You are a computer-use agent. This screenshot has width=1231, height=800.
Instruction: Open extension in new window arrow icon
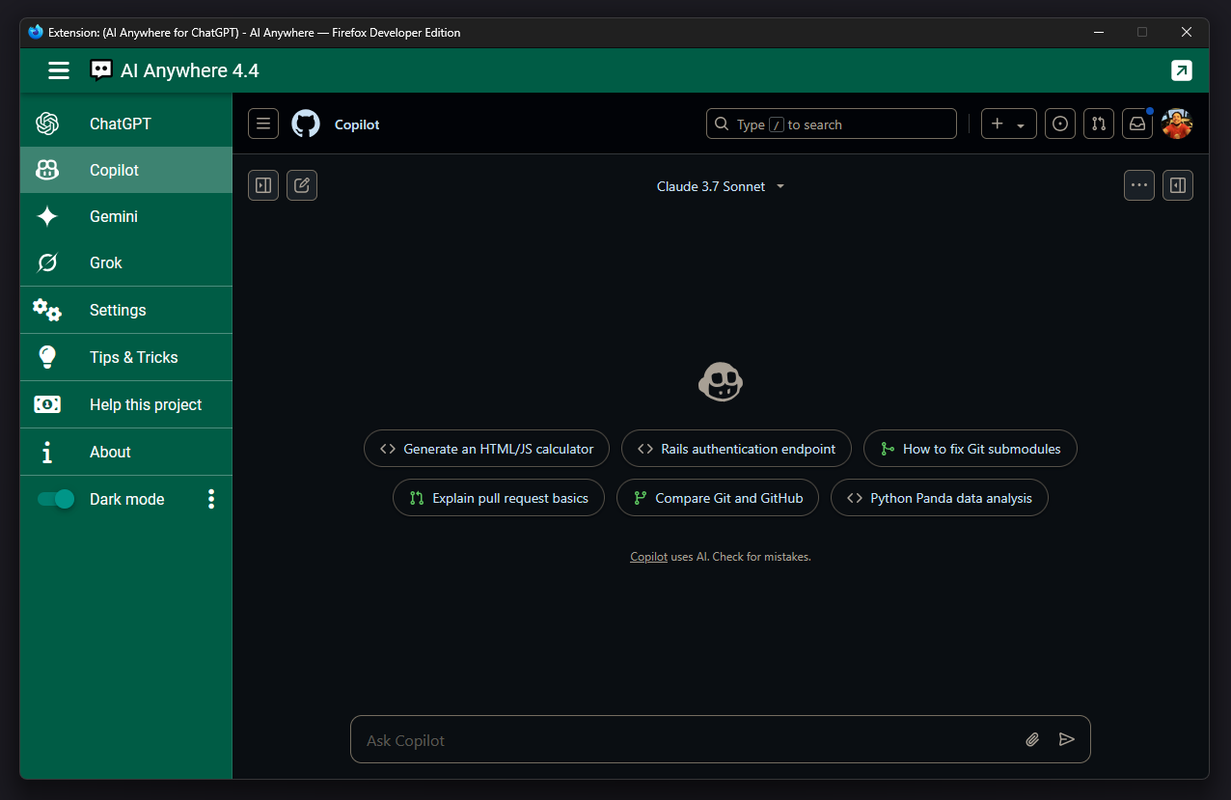click(x=1181, y=70)
